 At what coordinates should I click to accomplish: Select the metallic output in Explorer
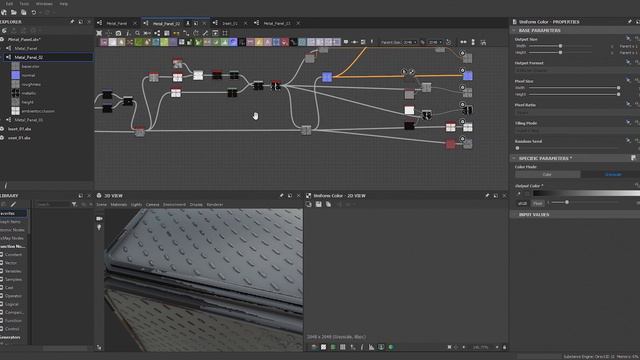29,93
